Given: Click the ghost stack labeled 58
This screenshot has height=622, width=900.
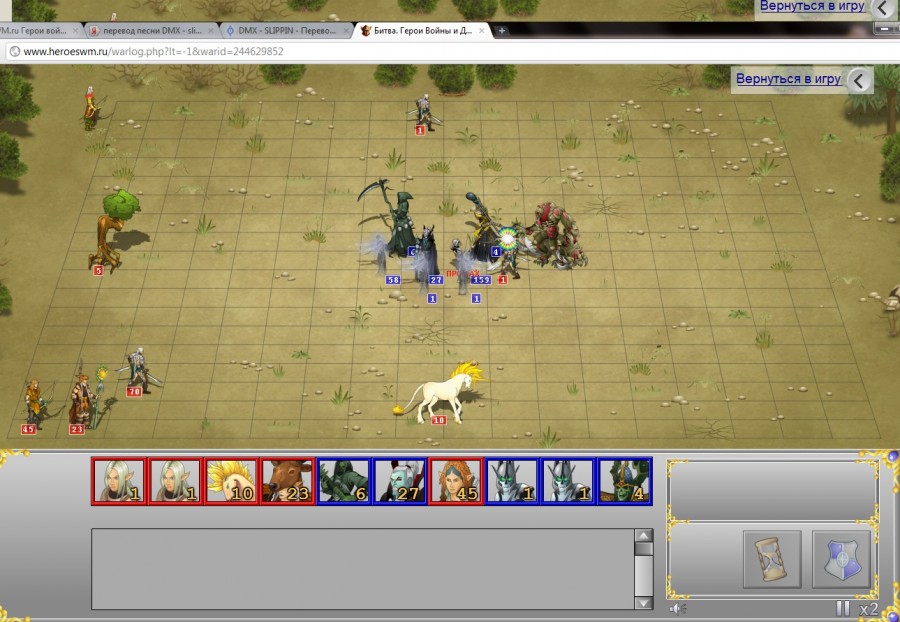Looking at the screenshot, I should (379, 258).
